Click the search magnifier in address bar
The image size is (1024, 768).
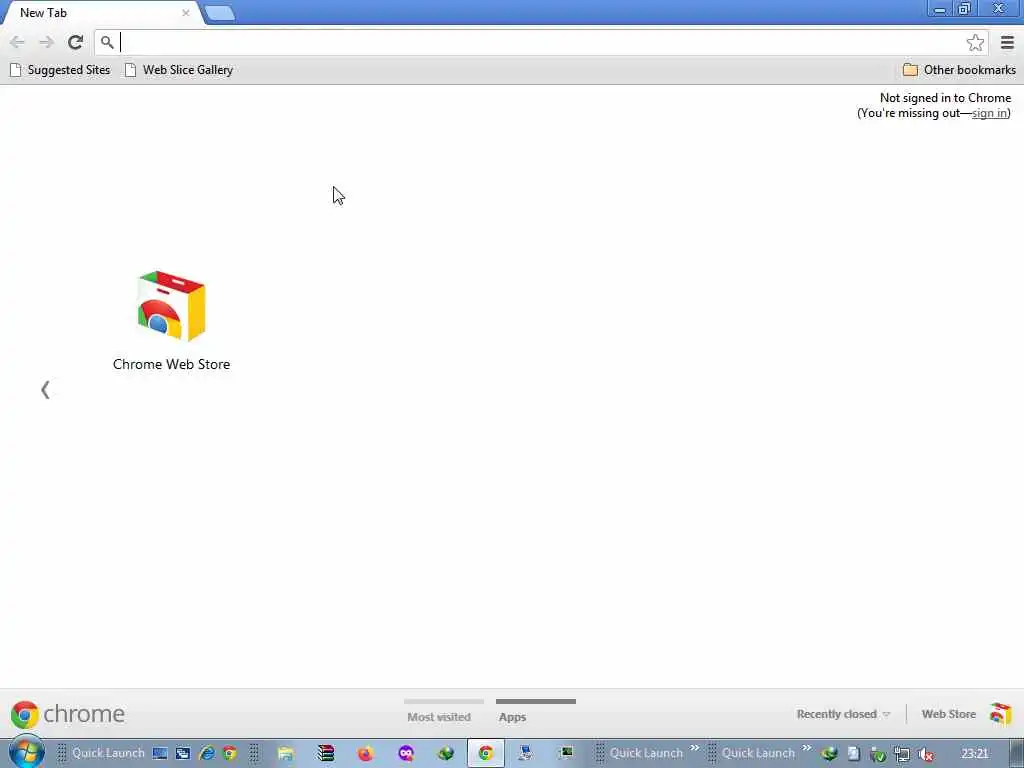107,42
